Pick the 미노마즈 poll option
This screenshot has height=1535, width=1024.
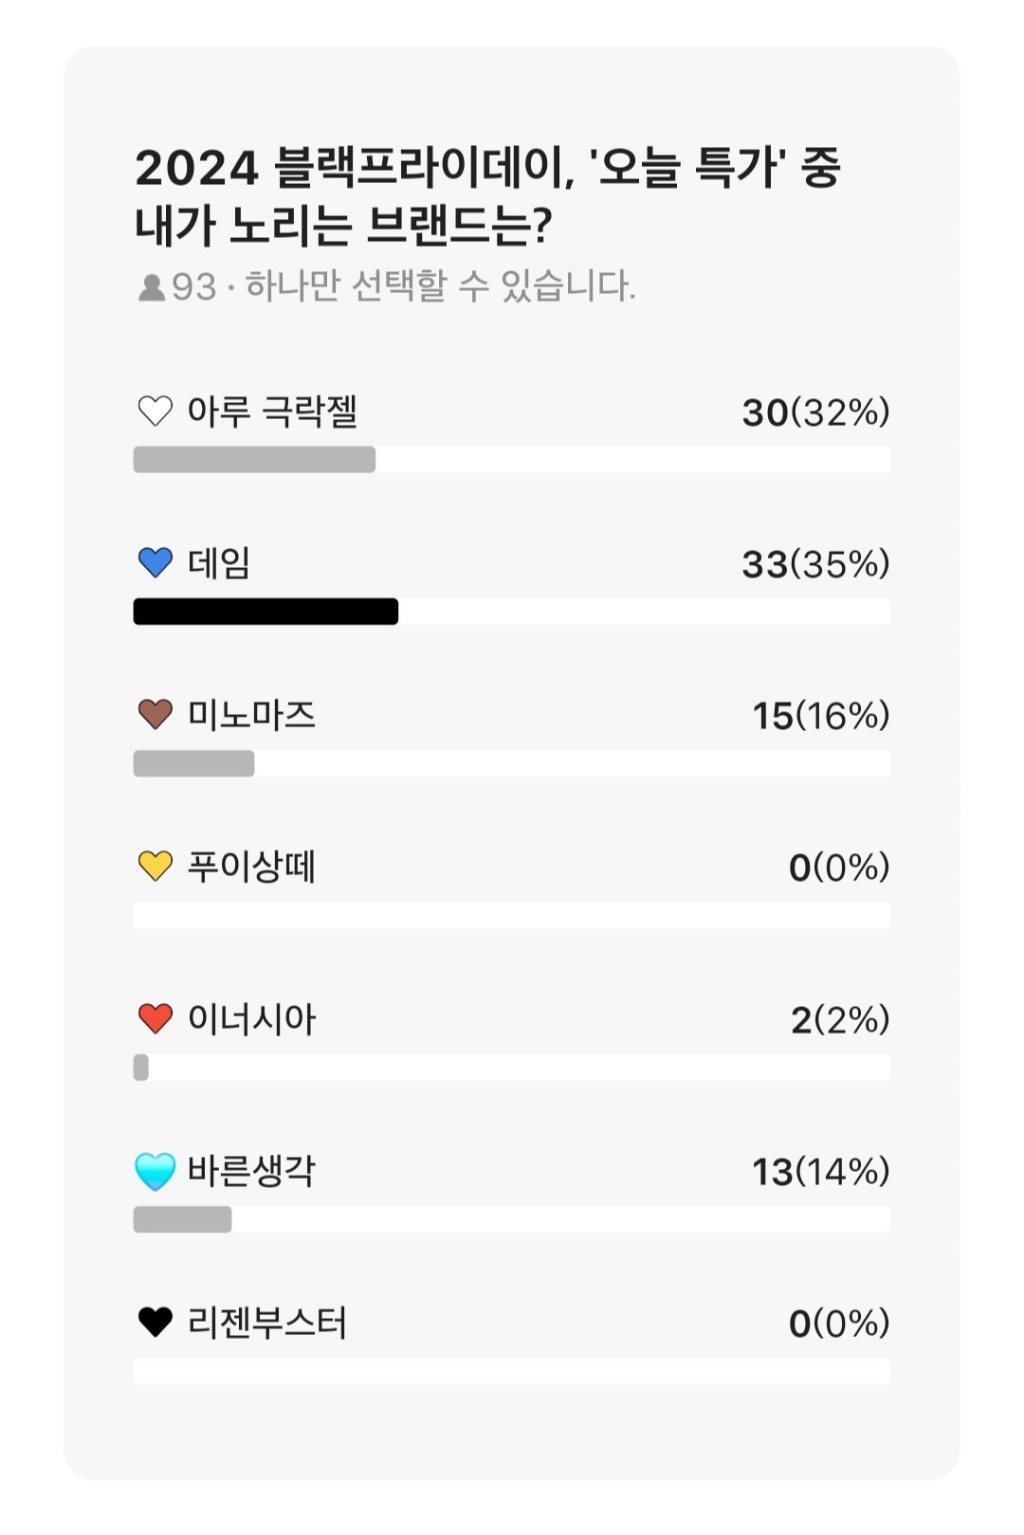point(251,715)
